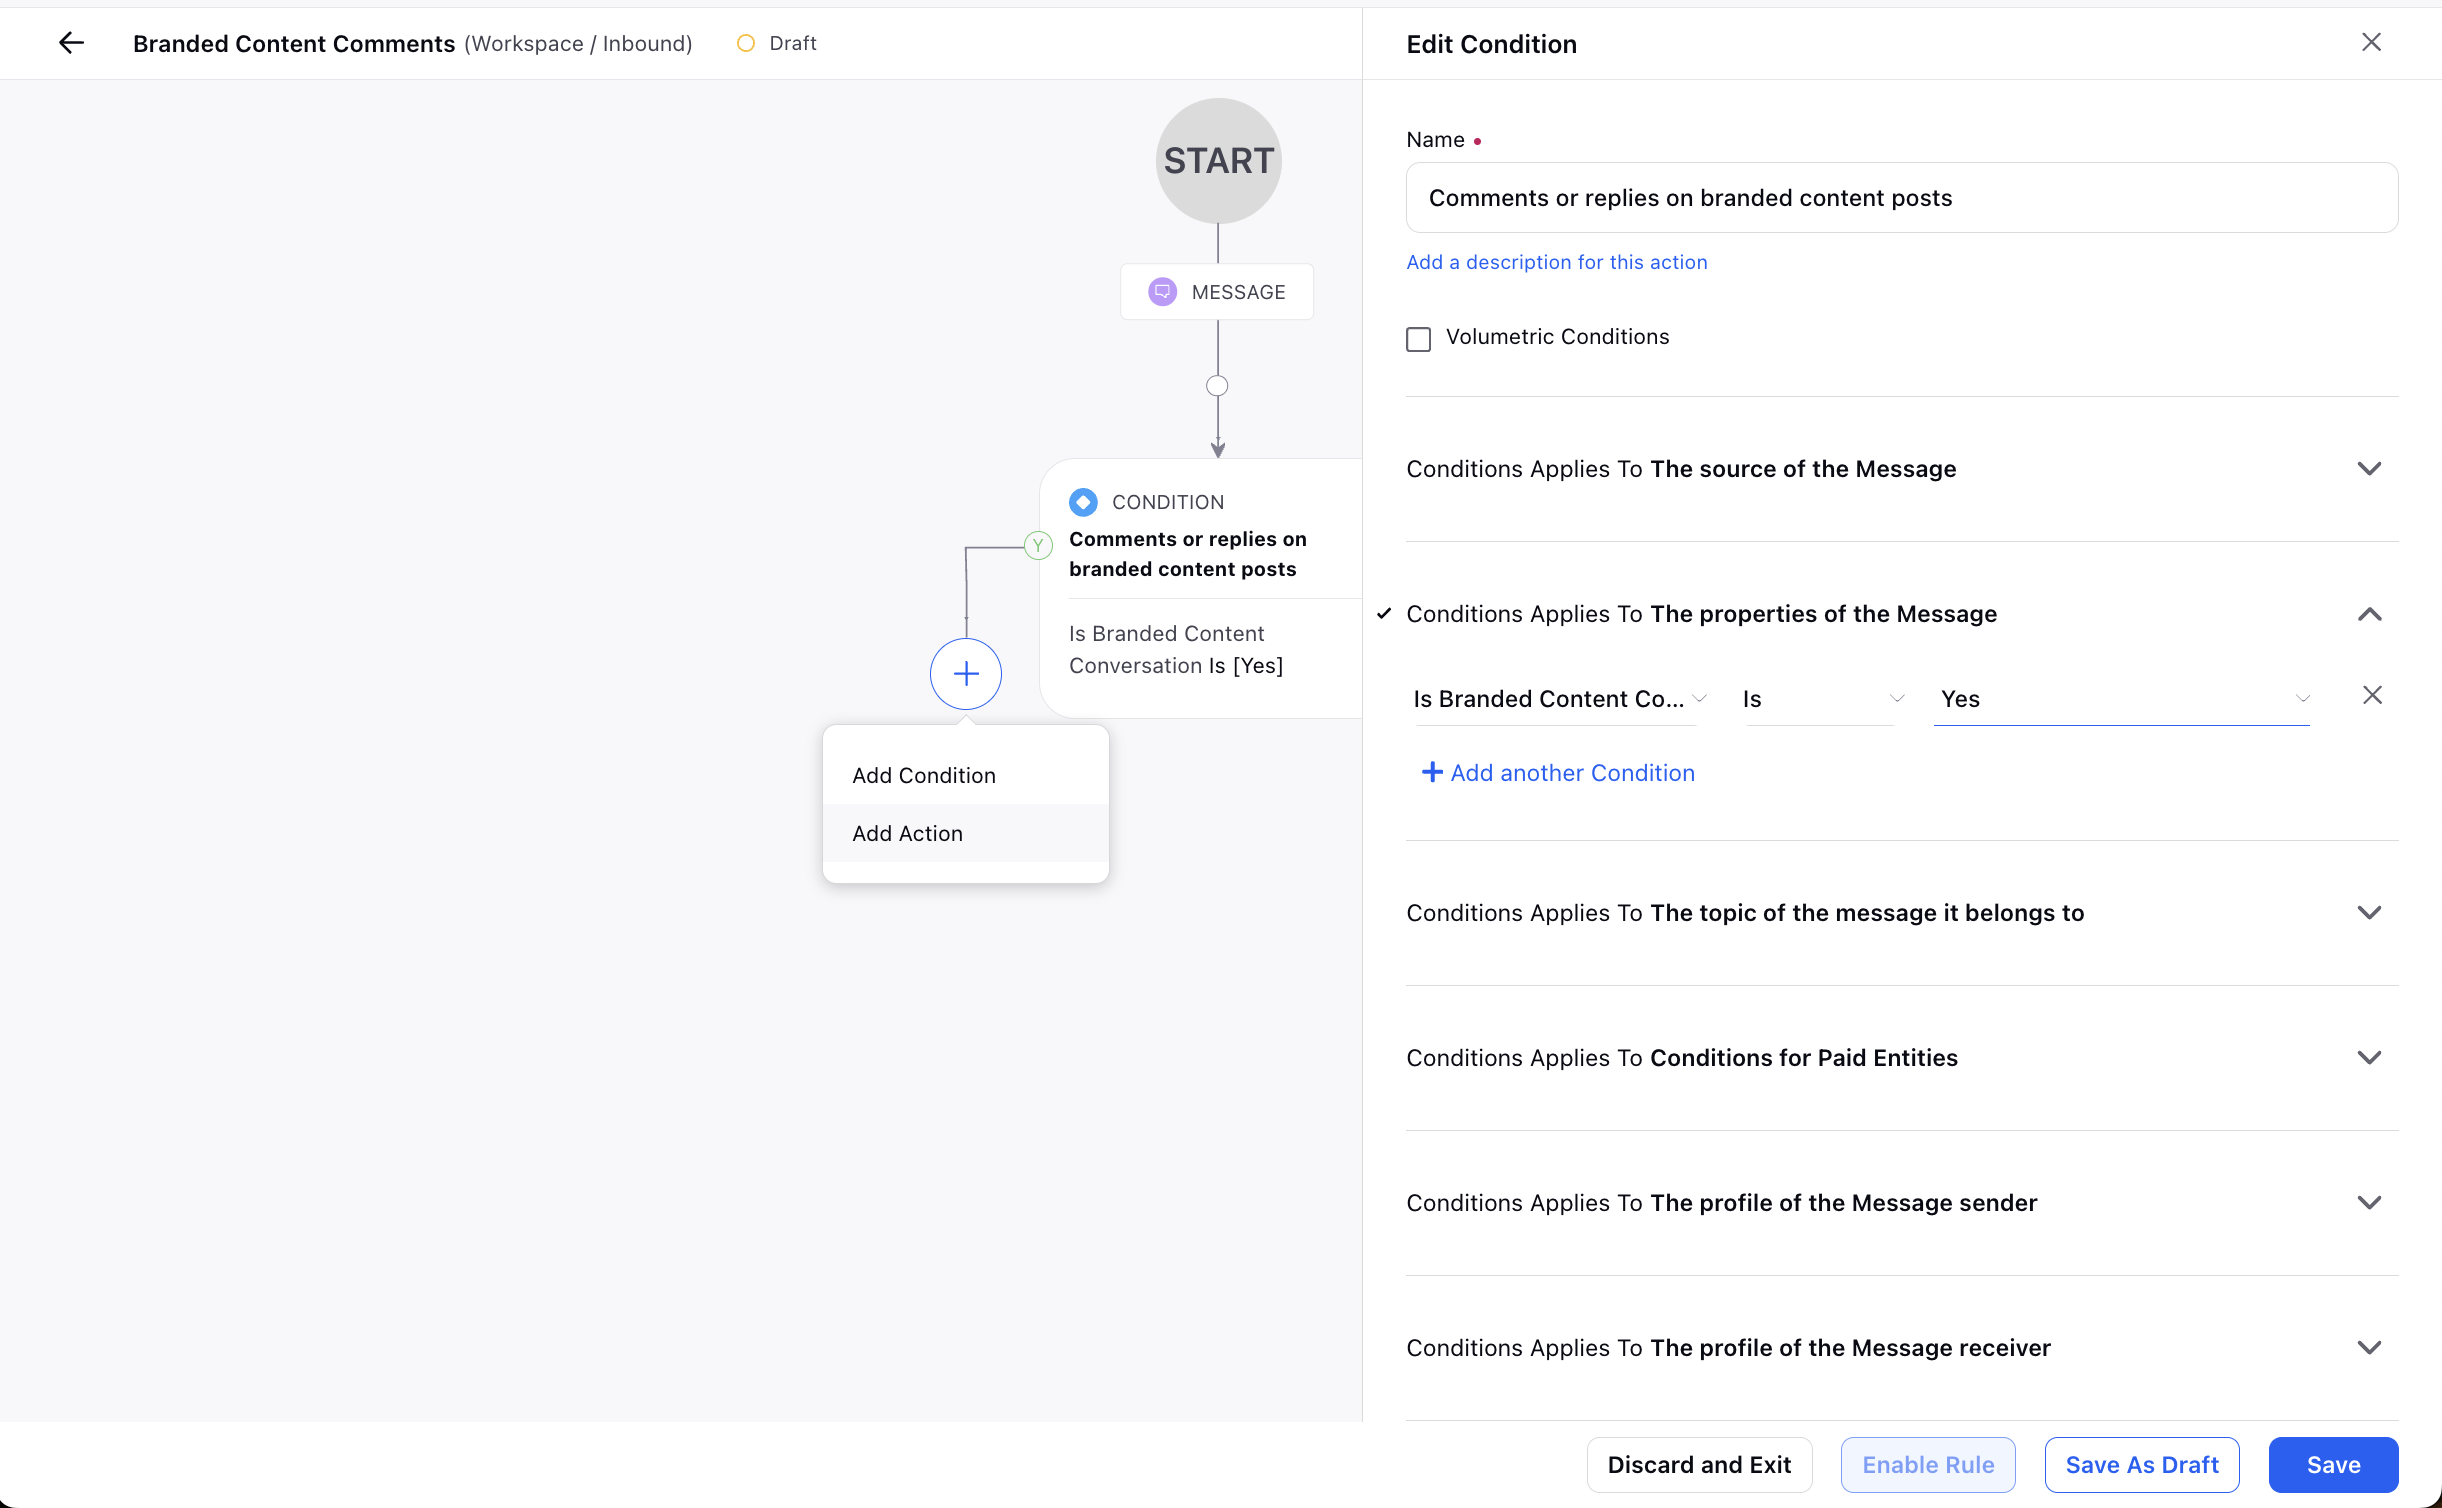Go back using the left arrow icon

click(71, 43)
